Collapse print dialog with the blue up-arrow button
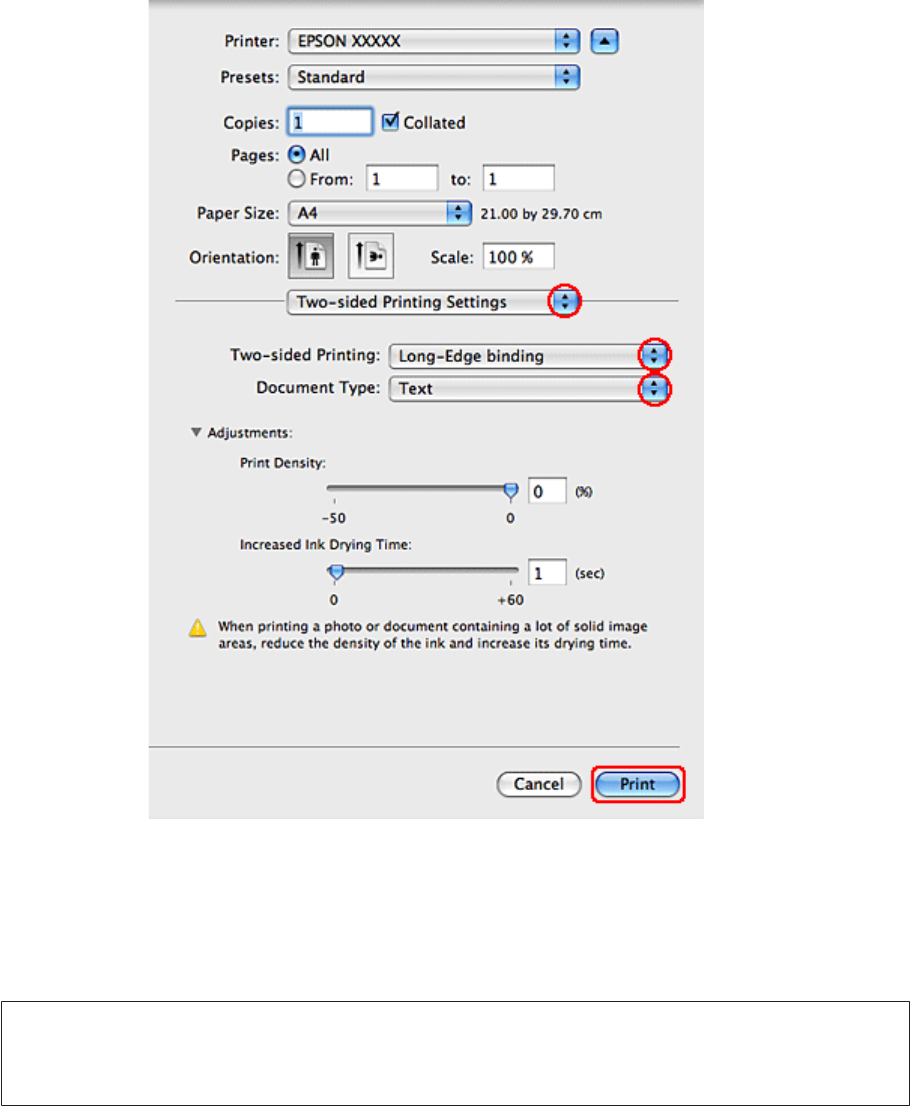Image resolution: width=910 pixels, height=1107 pixels. [x=604, y=41]
